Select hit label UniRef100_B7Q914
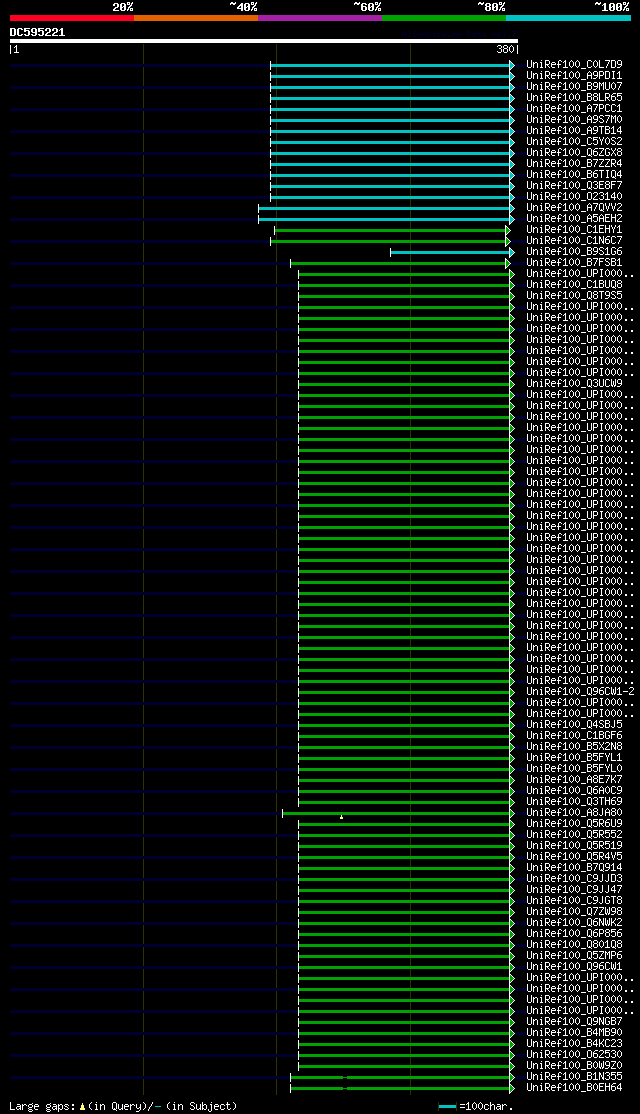 575,868
